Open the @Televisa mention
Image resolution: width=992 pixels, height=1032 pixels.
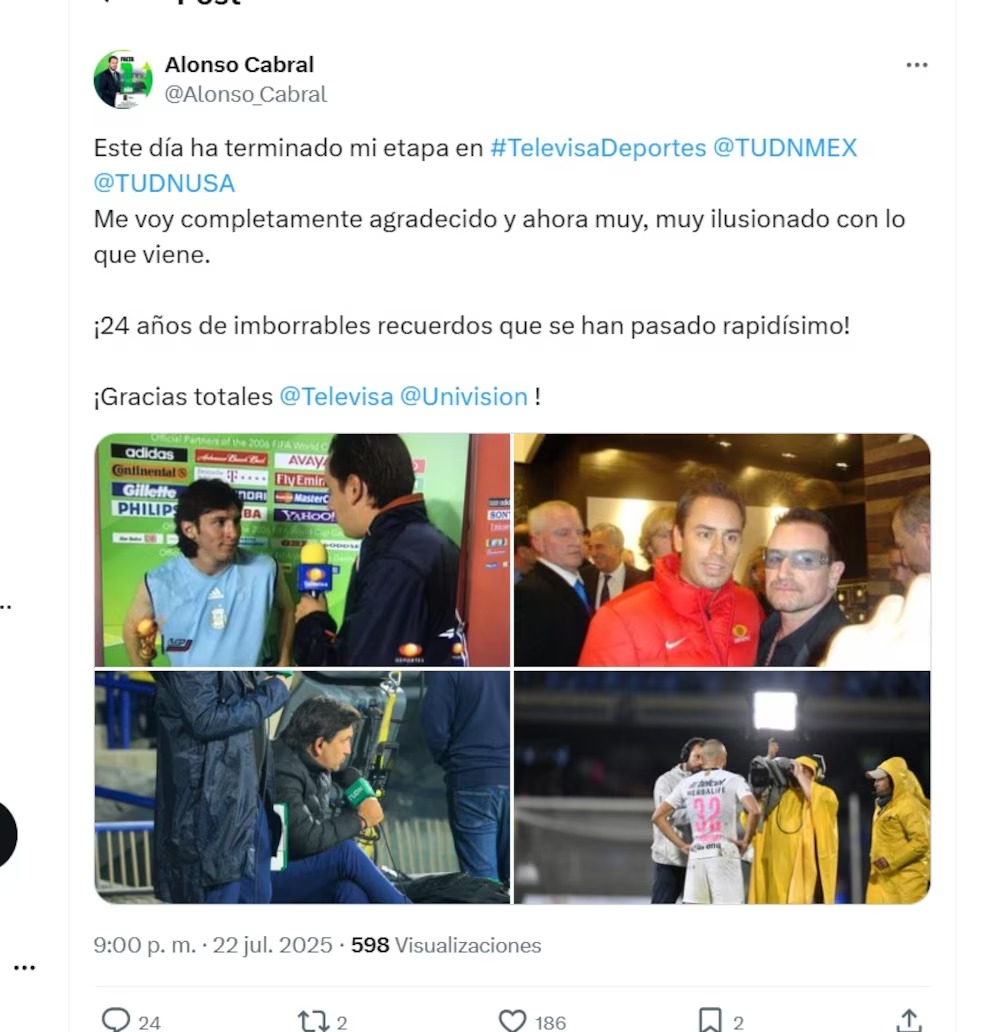pos(336,397)
